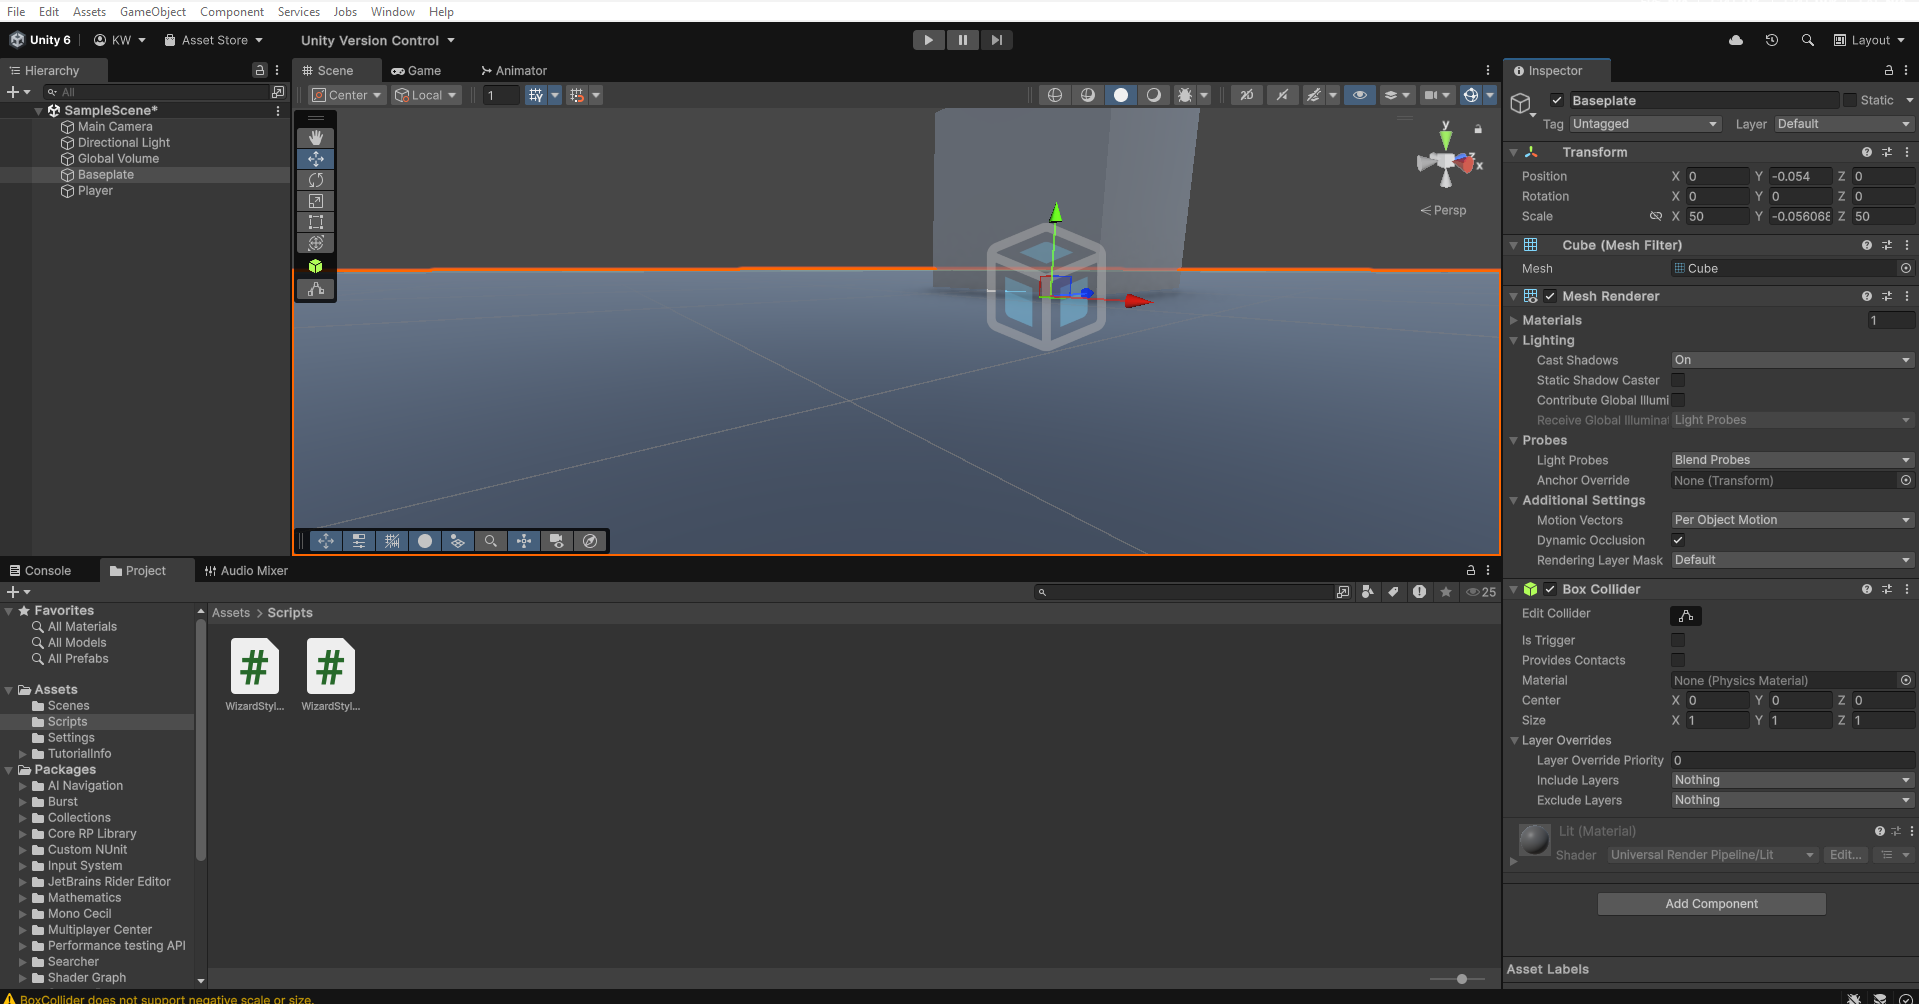Open Unity Version Control button
1919x1004 pixels.
[x=377, y=40]
